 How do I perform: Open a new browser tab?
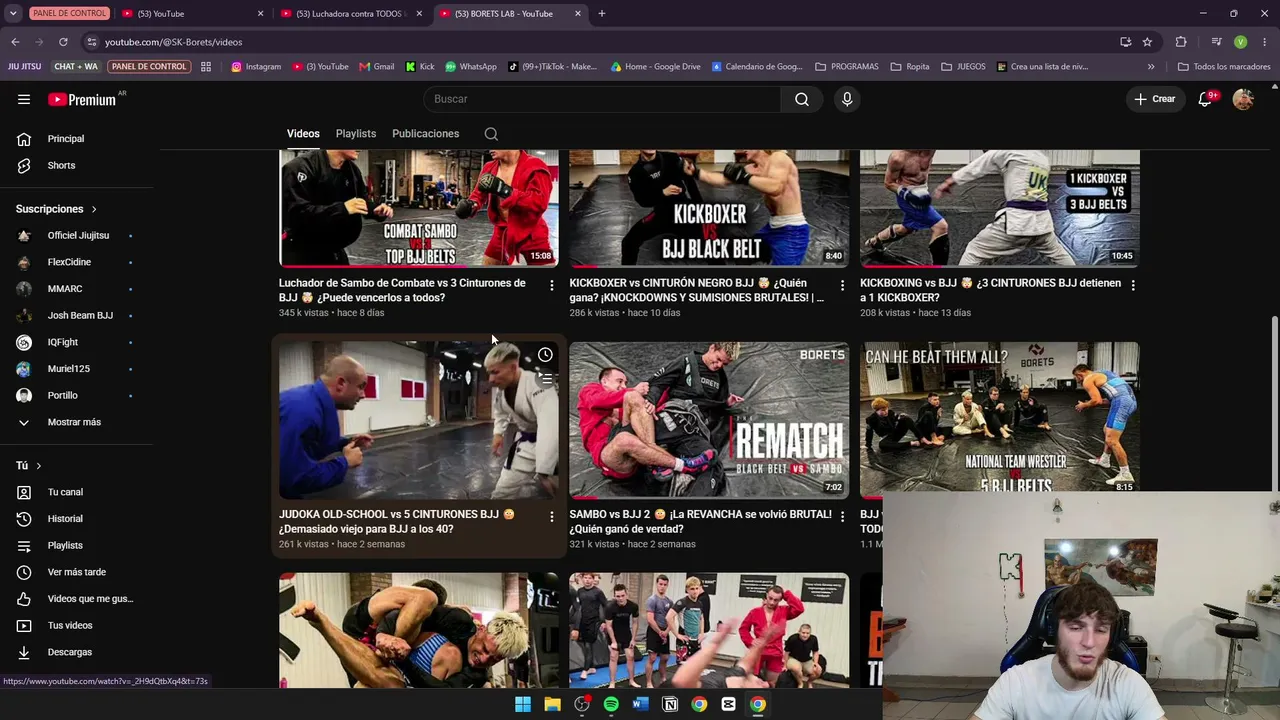(601, 14)
